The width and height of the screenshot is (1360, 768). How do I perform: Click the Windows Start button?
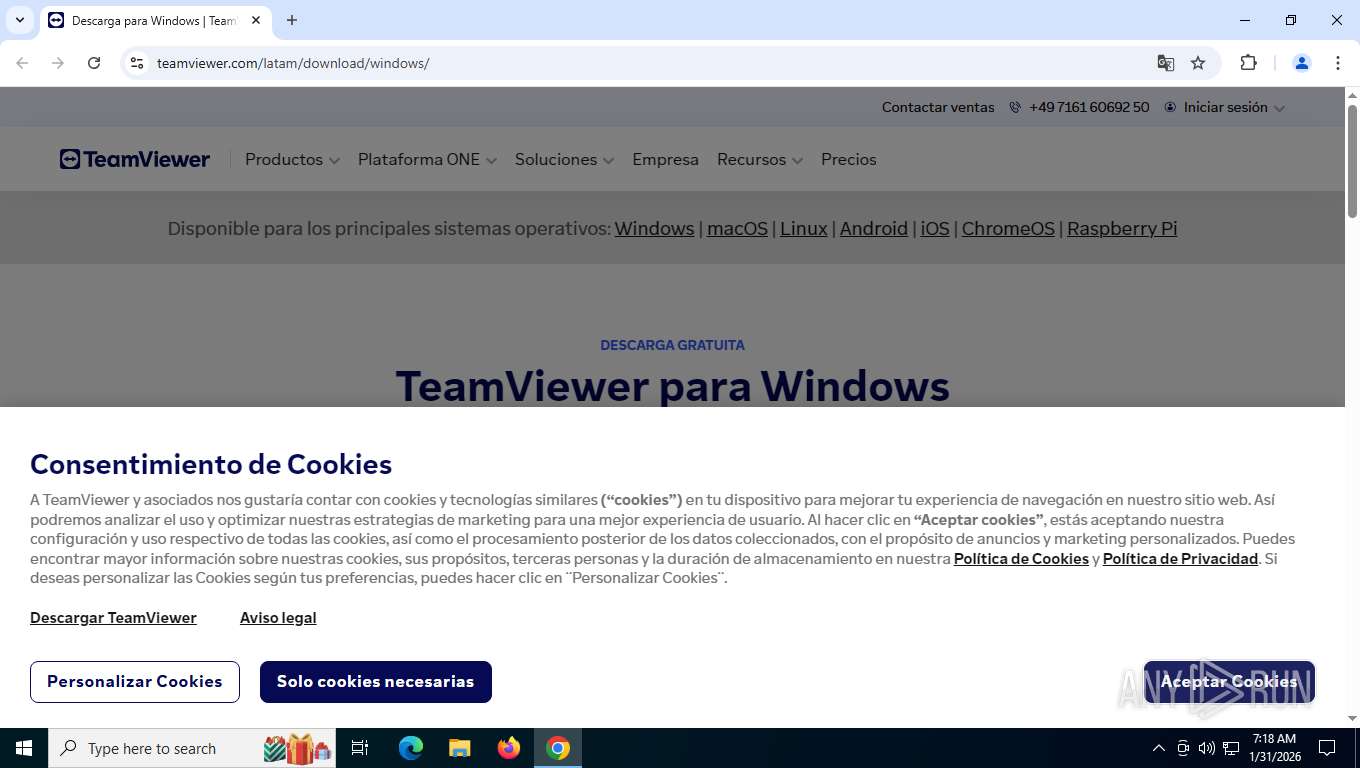pos(24,748)
